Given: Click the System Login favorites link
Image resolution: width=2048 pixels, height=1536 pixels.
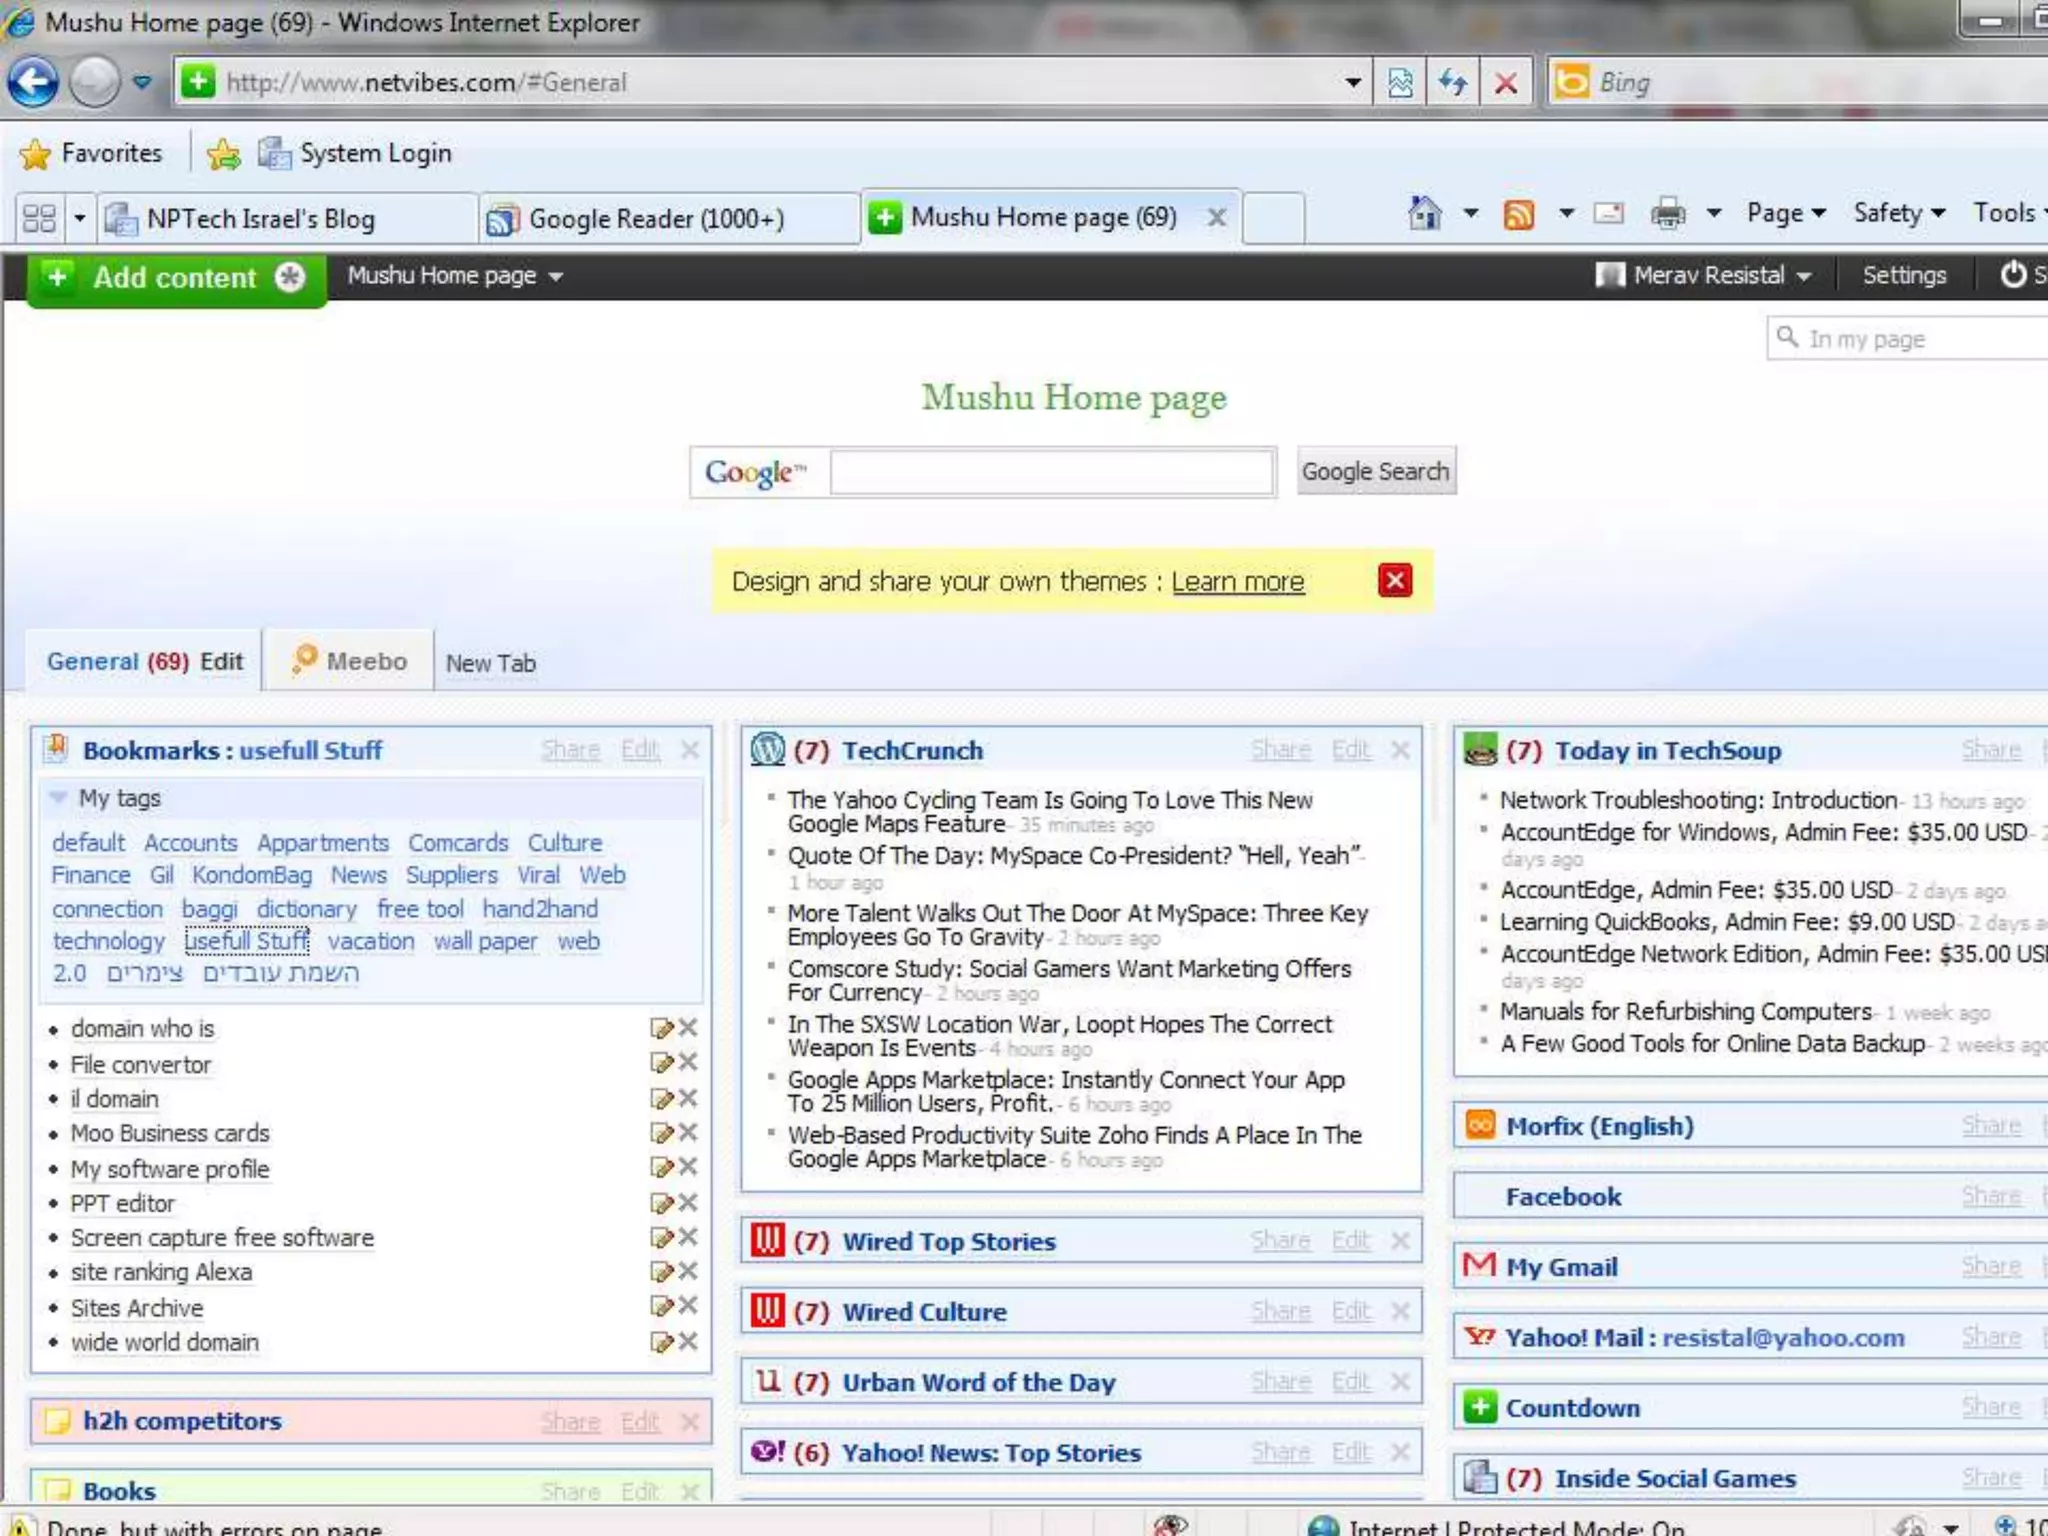Looking at the screenshot, I should (355, 154).
